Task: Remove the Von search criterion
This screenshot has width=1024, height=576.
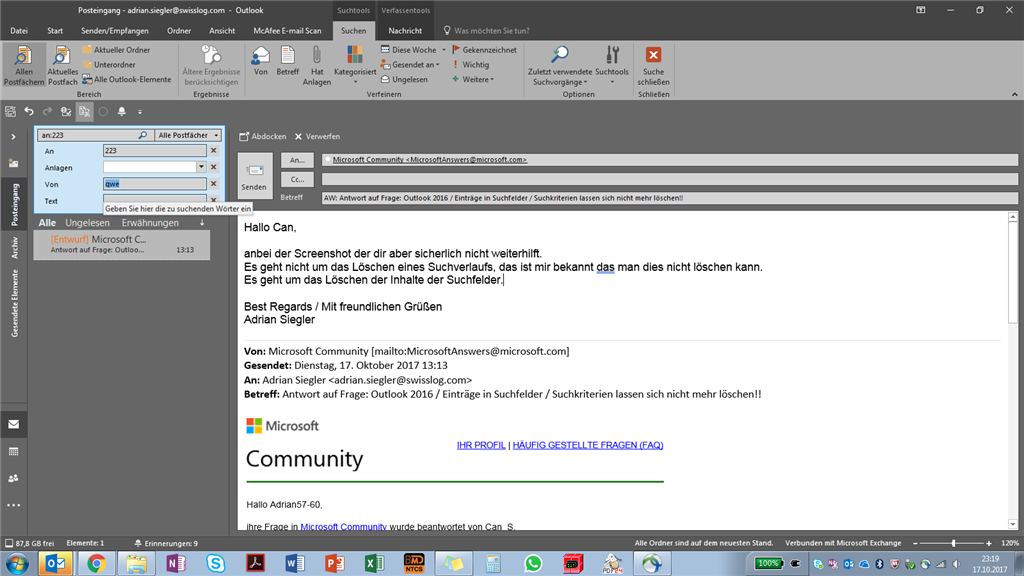Action: 214,184
